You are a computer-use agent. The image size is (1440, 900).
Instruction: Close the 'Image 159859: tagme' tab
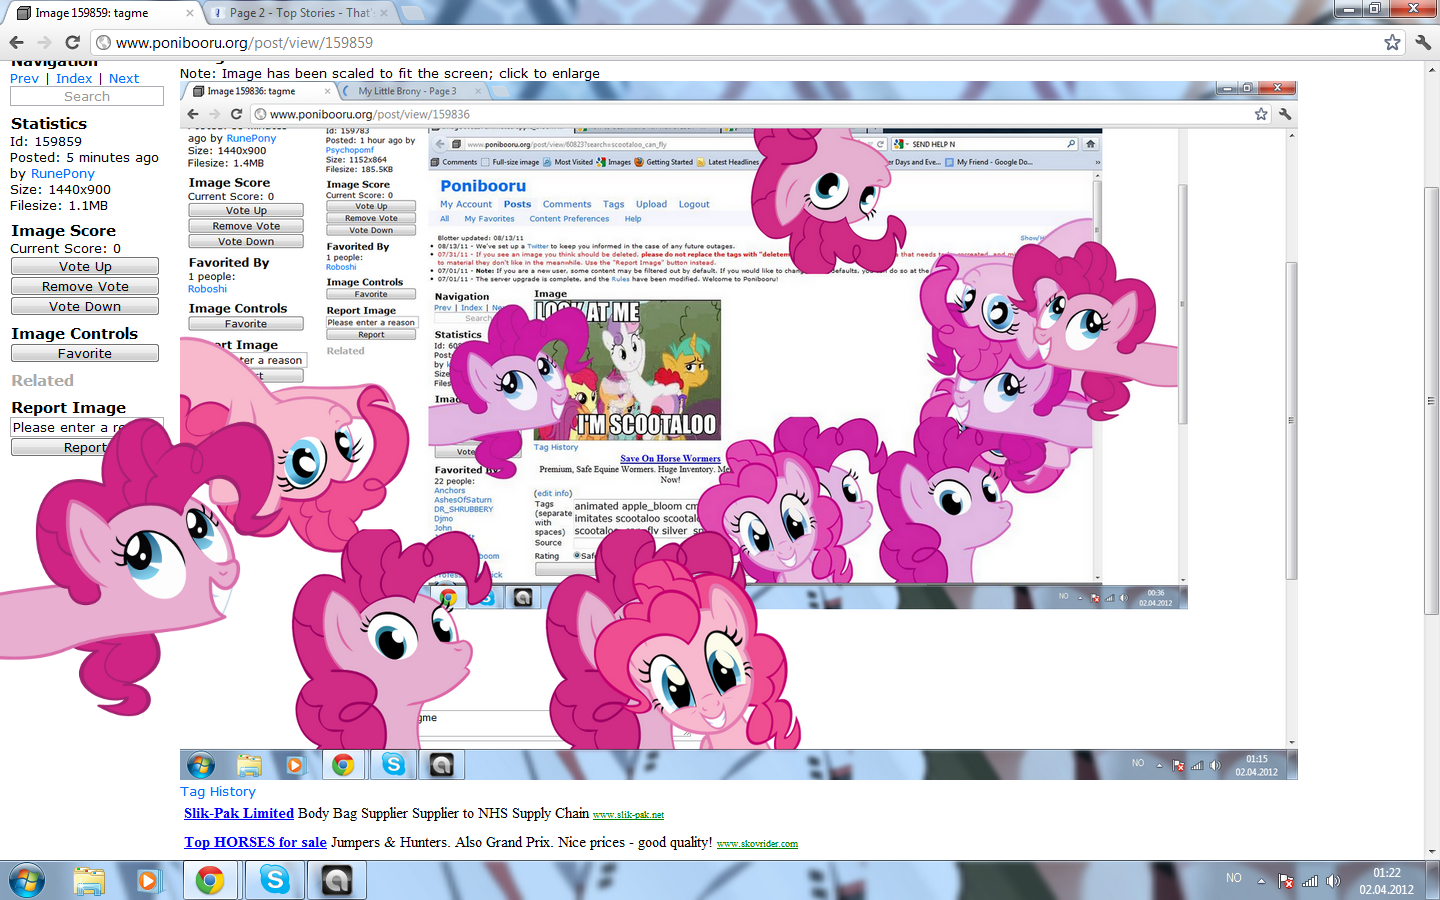[190, 13]
